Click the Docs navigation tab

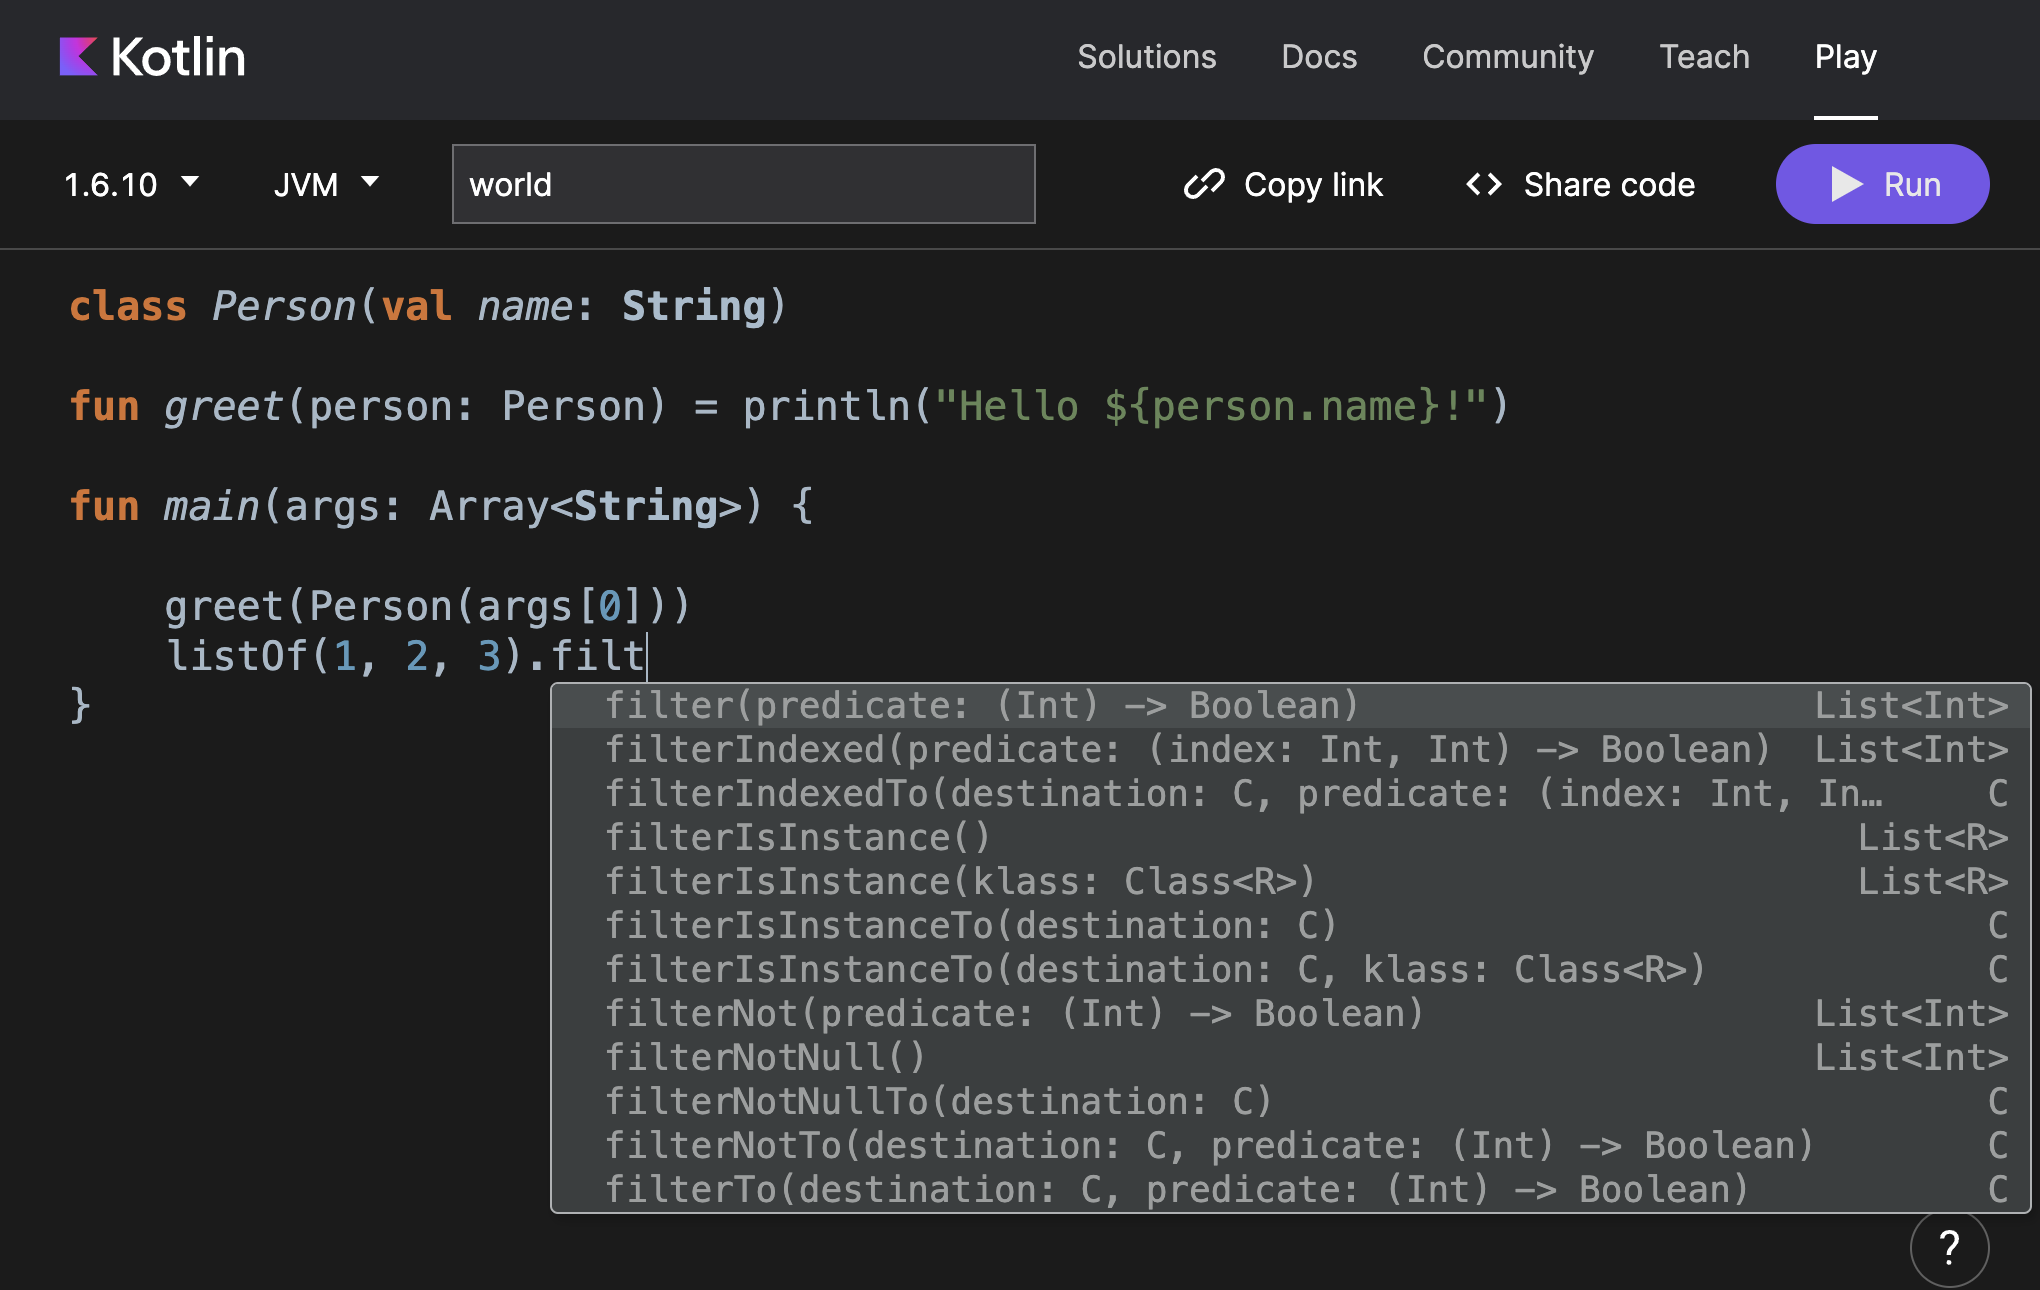[x=1318, y=56]
